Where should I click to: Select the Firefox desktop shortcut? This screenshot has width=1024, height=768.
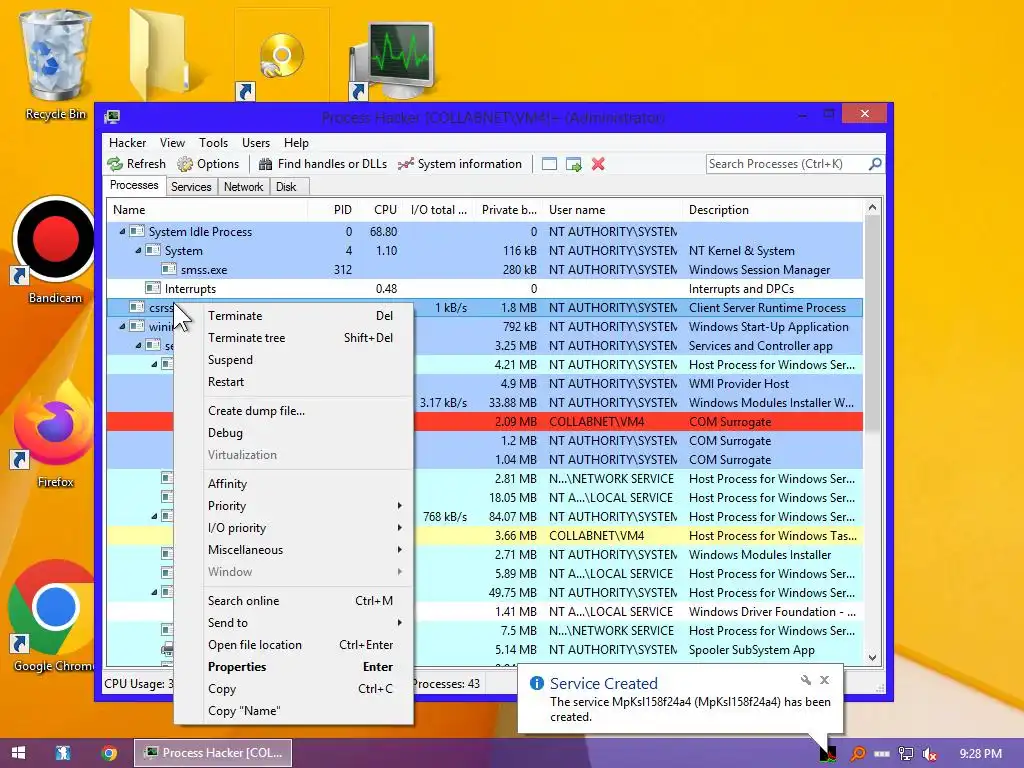pyautogui.click(x=56, y=436)
